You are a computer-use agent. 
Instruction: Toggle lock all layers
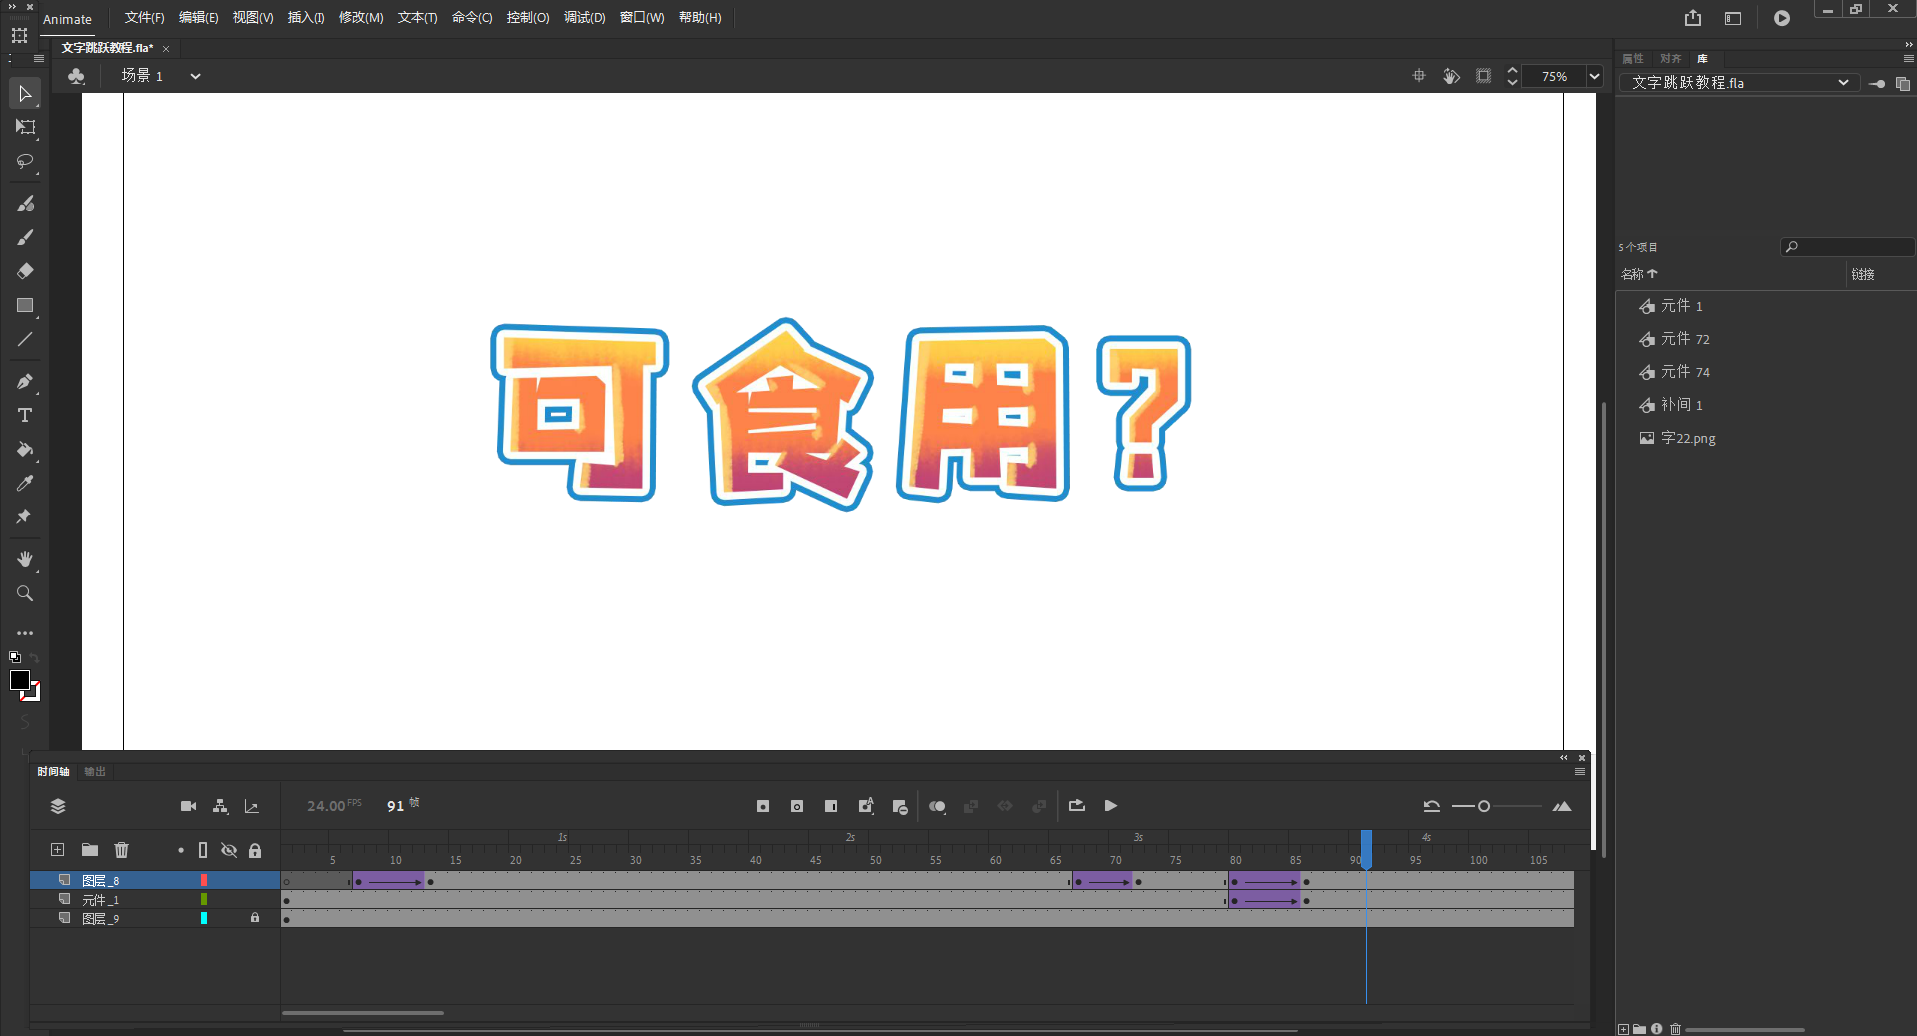(255, 850)
